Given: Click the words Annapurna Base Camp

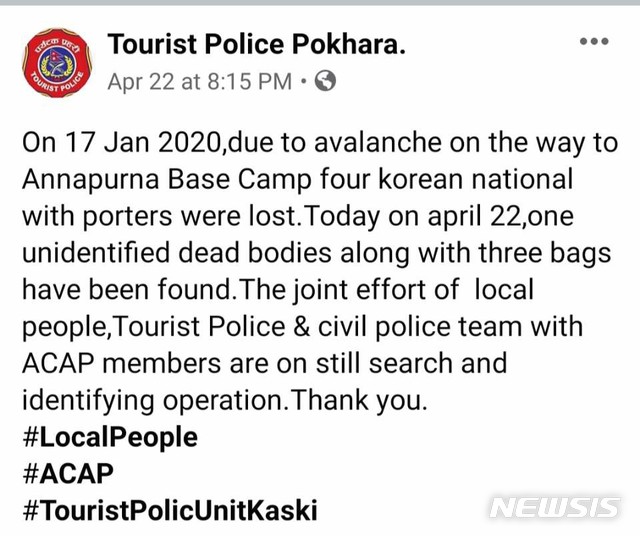Looking at the screenshot, I should [x=167, y=180].
